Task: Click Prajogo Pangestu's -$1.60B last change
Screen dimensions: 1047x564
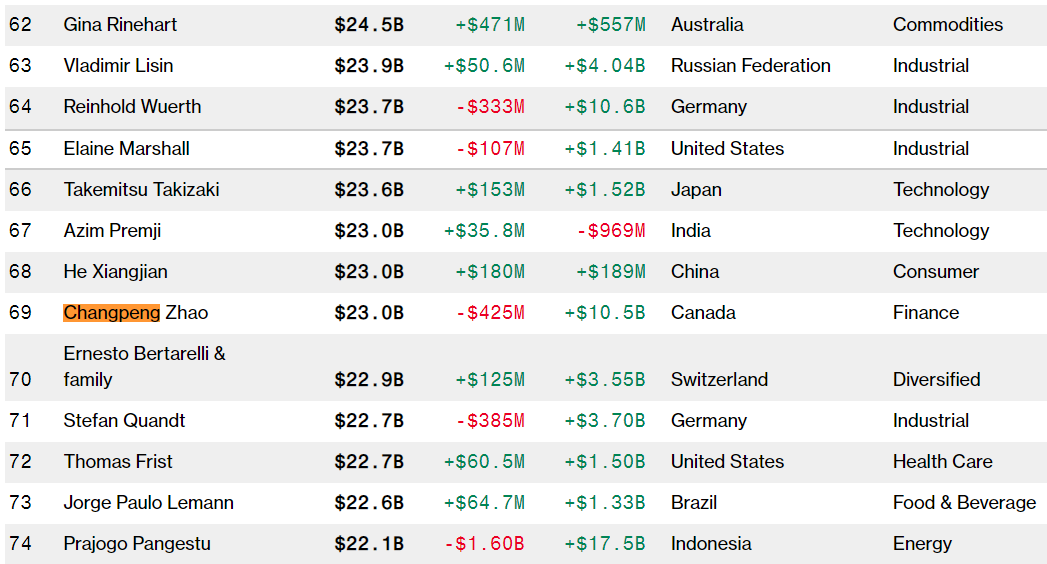Action: [484, 543]
